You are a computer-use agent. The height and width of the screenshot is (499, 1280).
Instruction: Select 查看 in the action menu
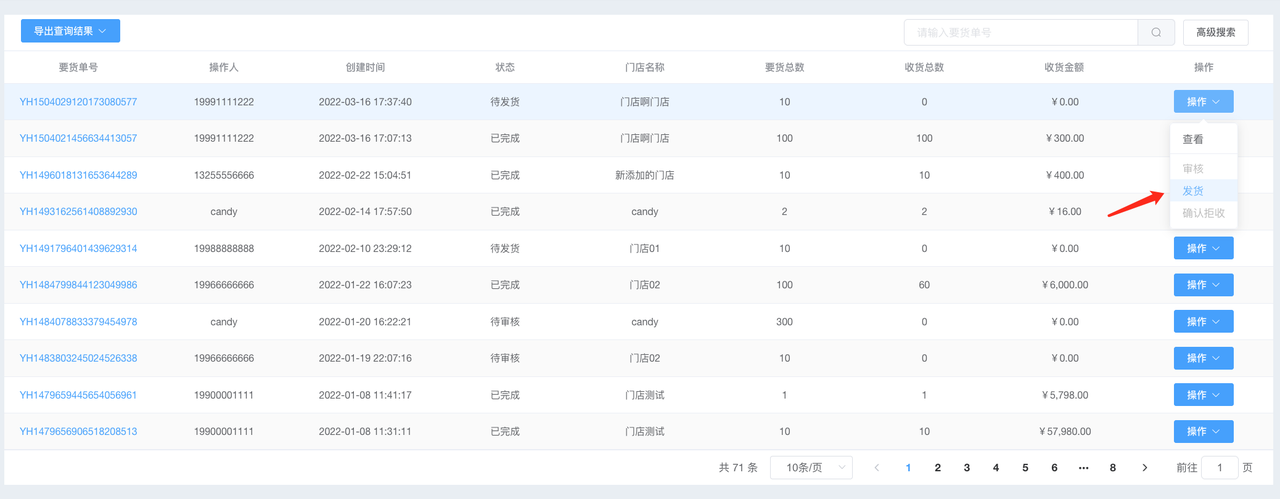point(1193,140)
